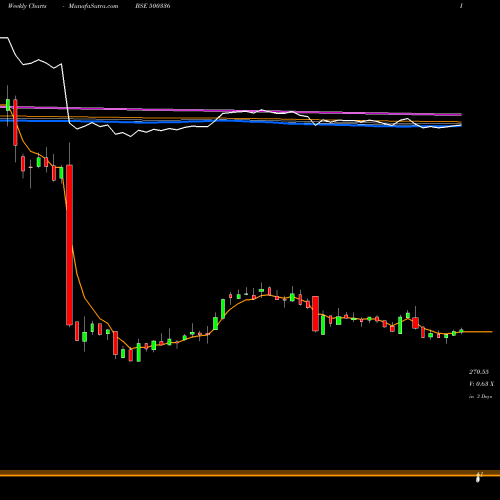This screenshot has width=500, height=500.
Task: Click the "Weekly Charts" title text
Action: point(27,6)
